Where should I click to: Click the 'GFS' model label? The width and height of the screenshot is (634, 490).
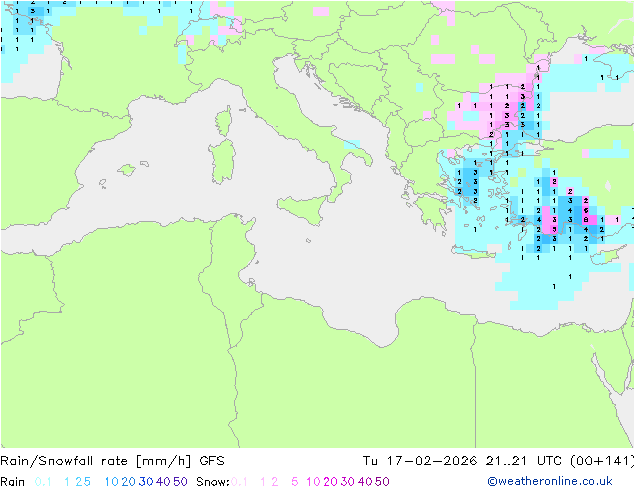[x=212, y=461]
